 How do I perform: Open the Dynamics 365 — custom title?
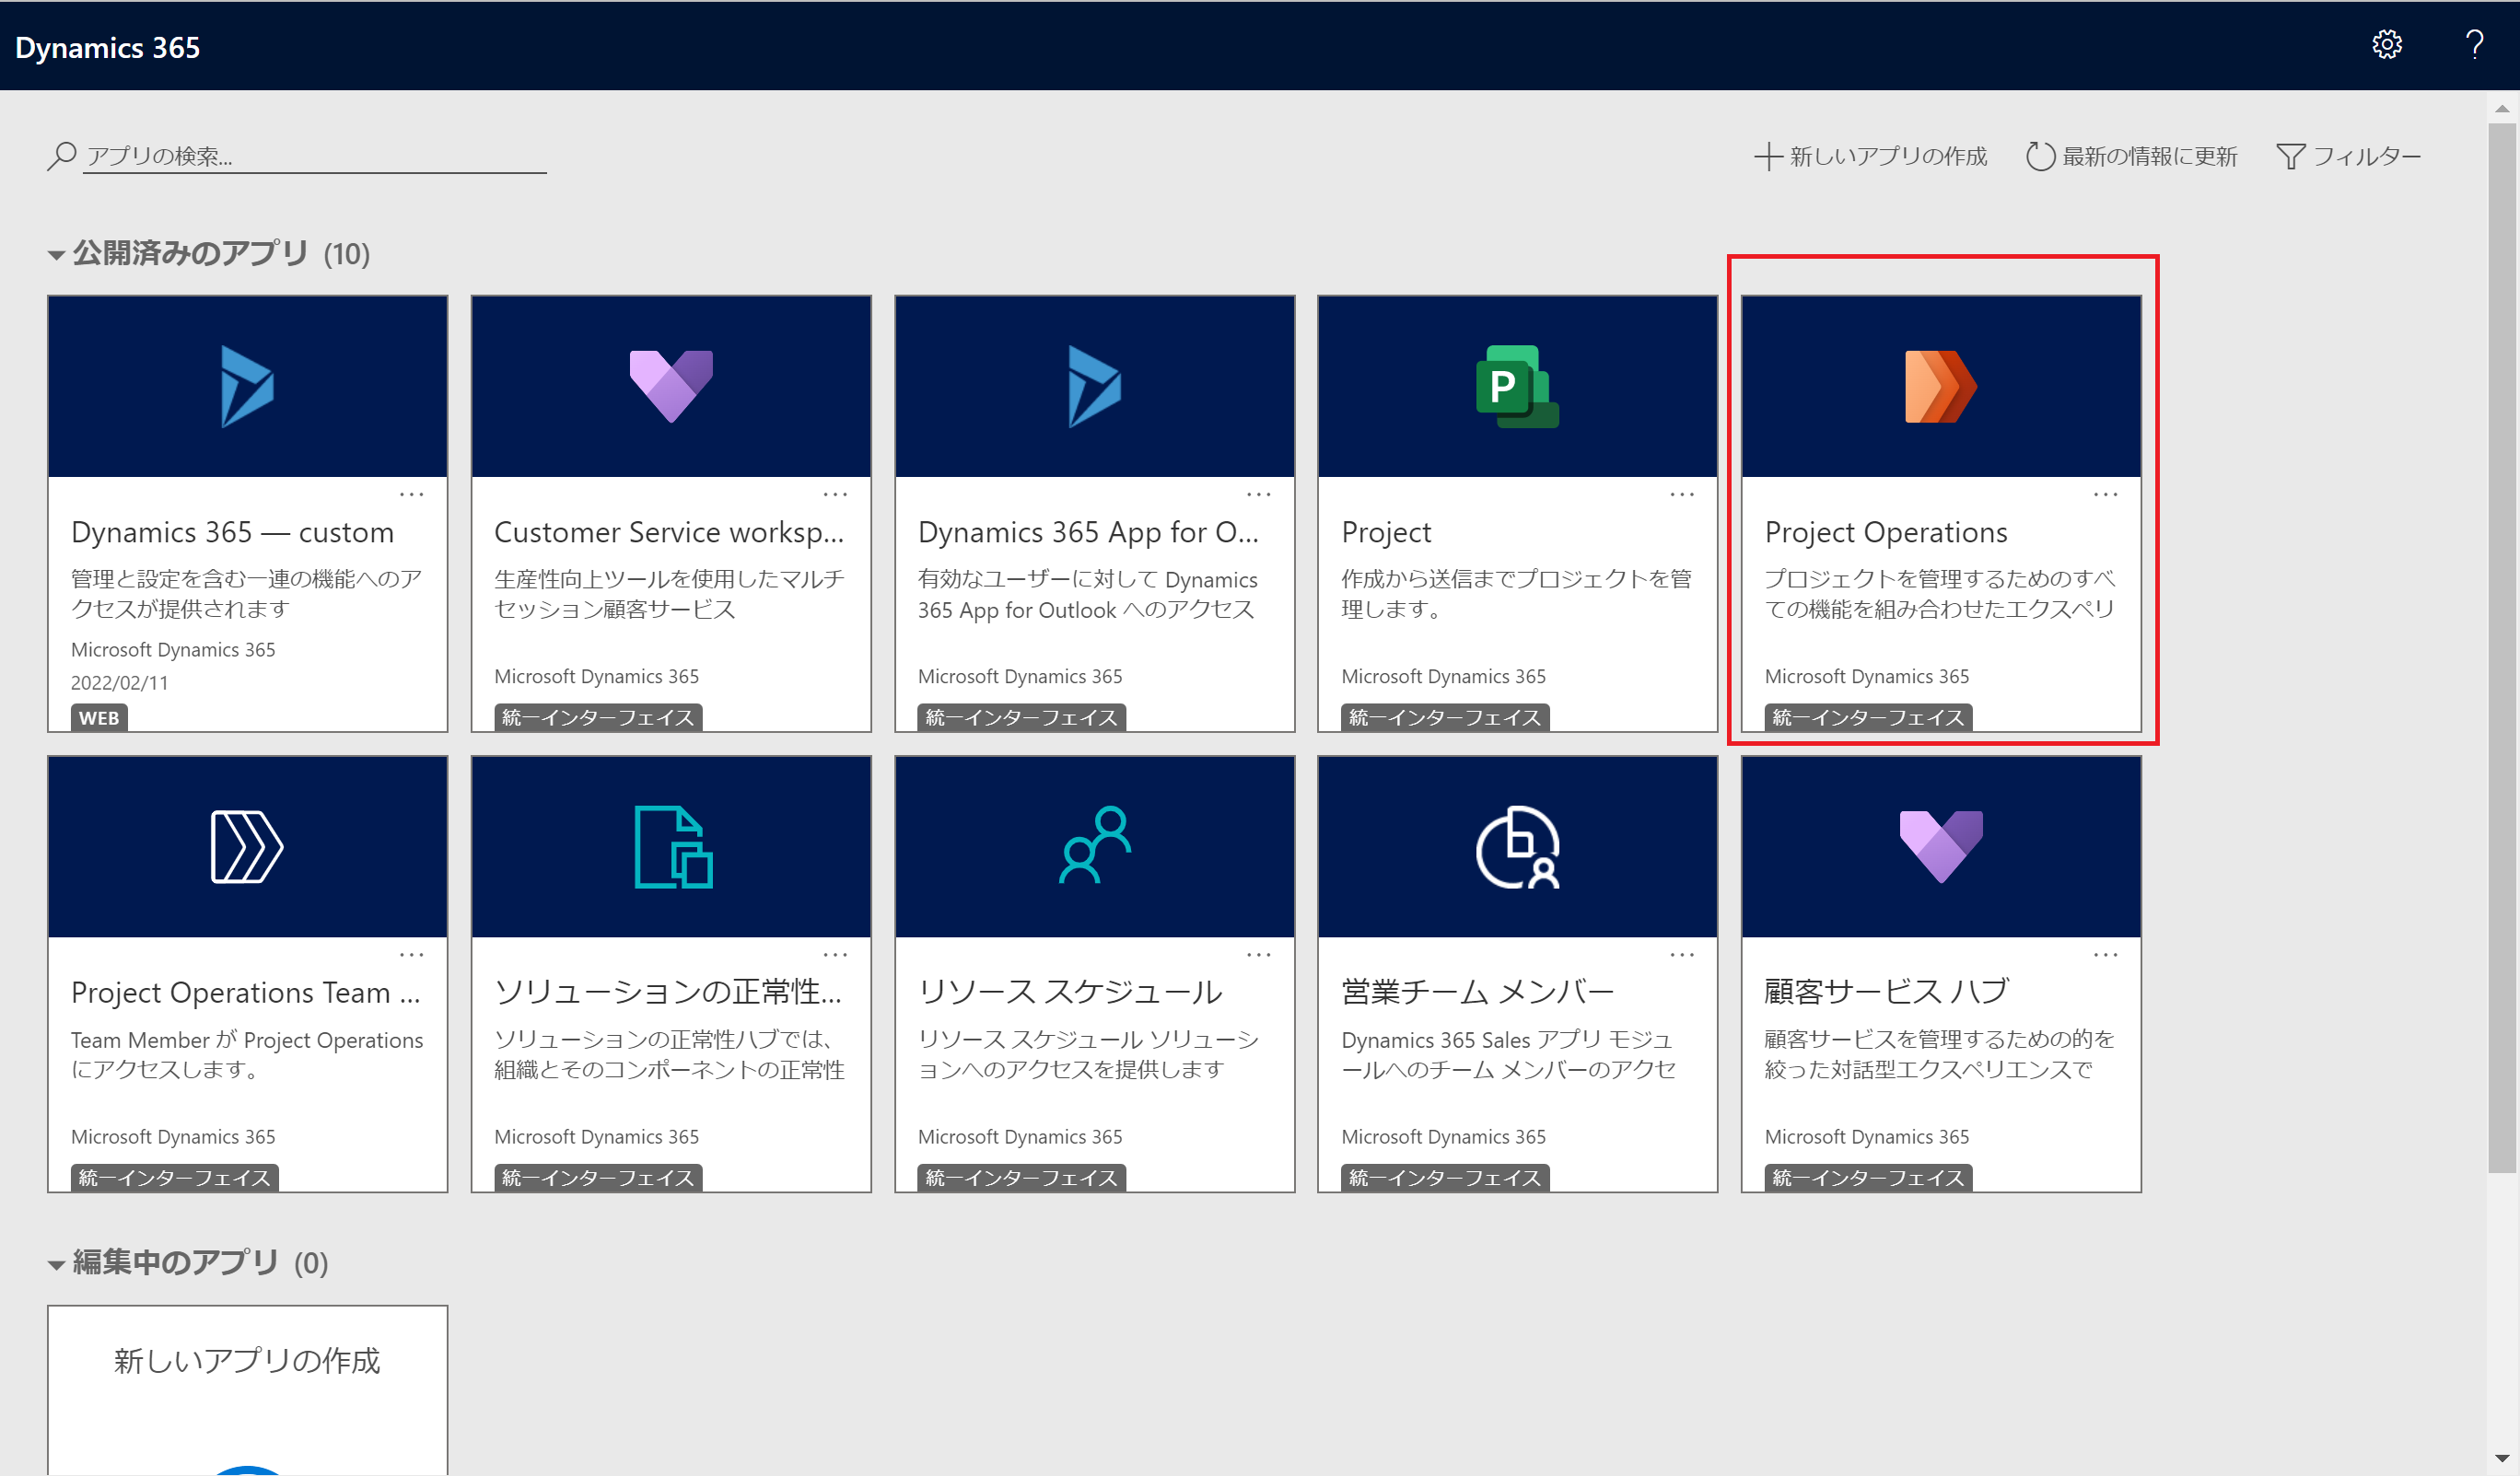(x=232, y=532)
